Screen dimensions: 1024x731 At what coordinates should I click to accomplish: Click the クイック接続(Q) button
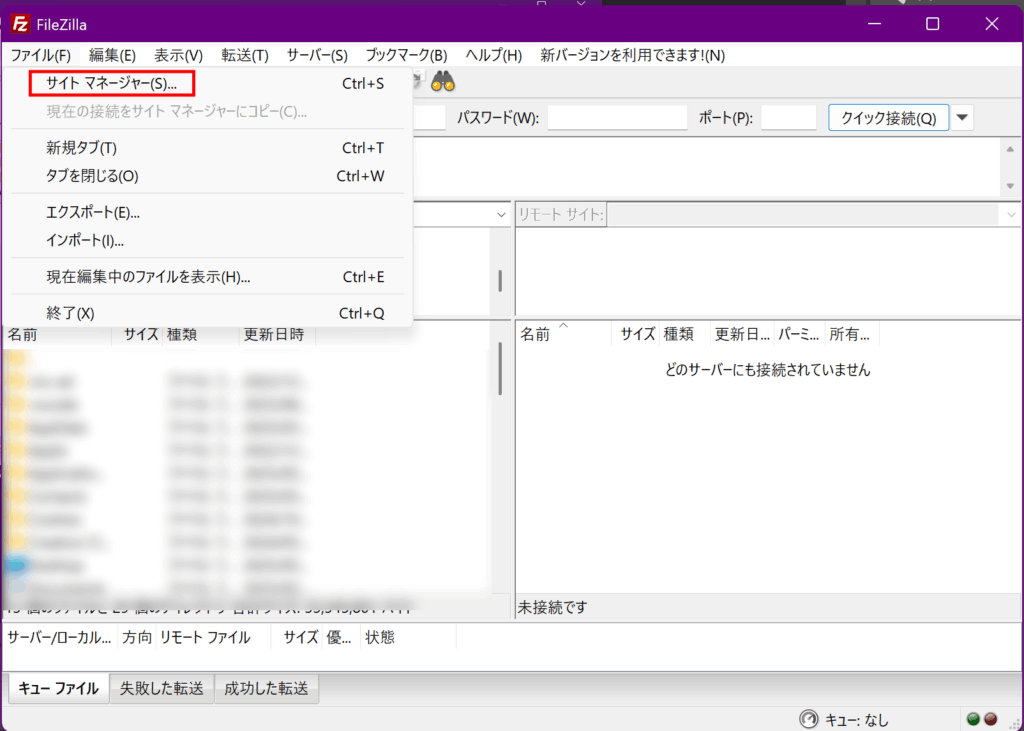coord(888,118)
